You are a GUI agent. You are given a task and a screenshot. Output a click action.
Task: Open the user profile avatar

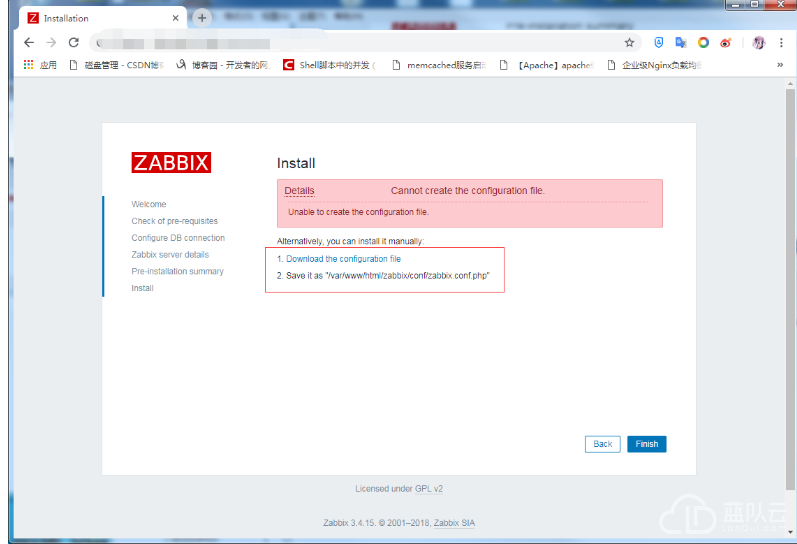[x=758, y=43]
